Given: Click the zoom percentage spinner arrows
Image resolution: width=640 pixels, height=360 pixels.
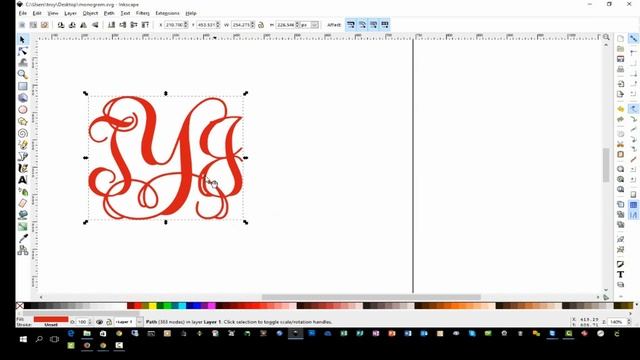Looking at the screenshot, I should click(x=629, y=322).
